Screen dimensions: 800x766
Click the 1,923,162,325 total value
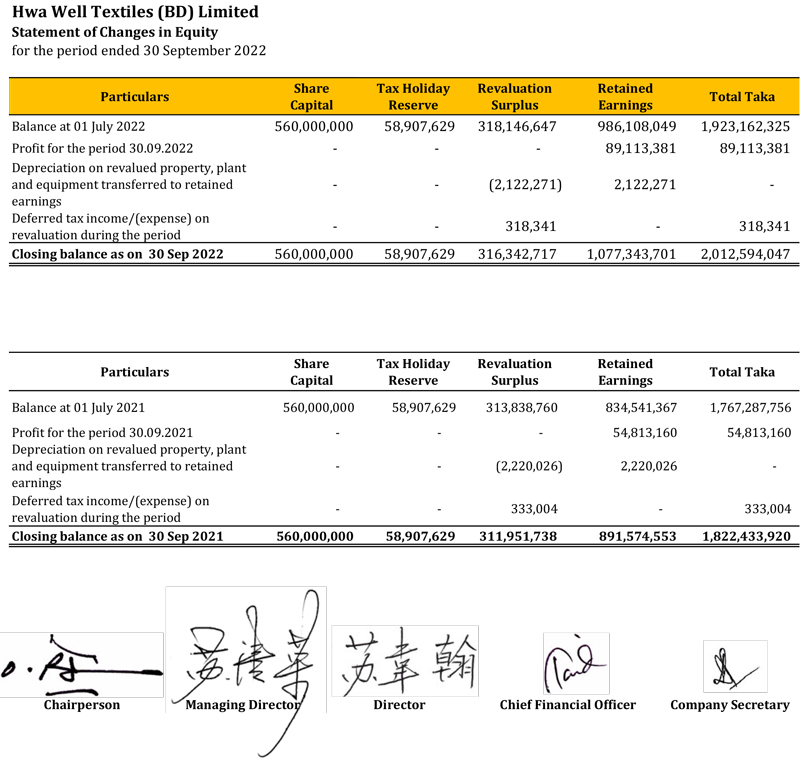(x=739, y=127)
